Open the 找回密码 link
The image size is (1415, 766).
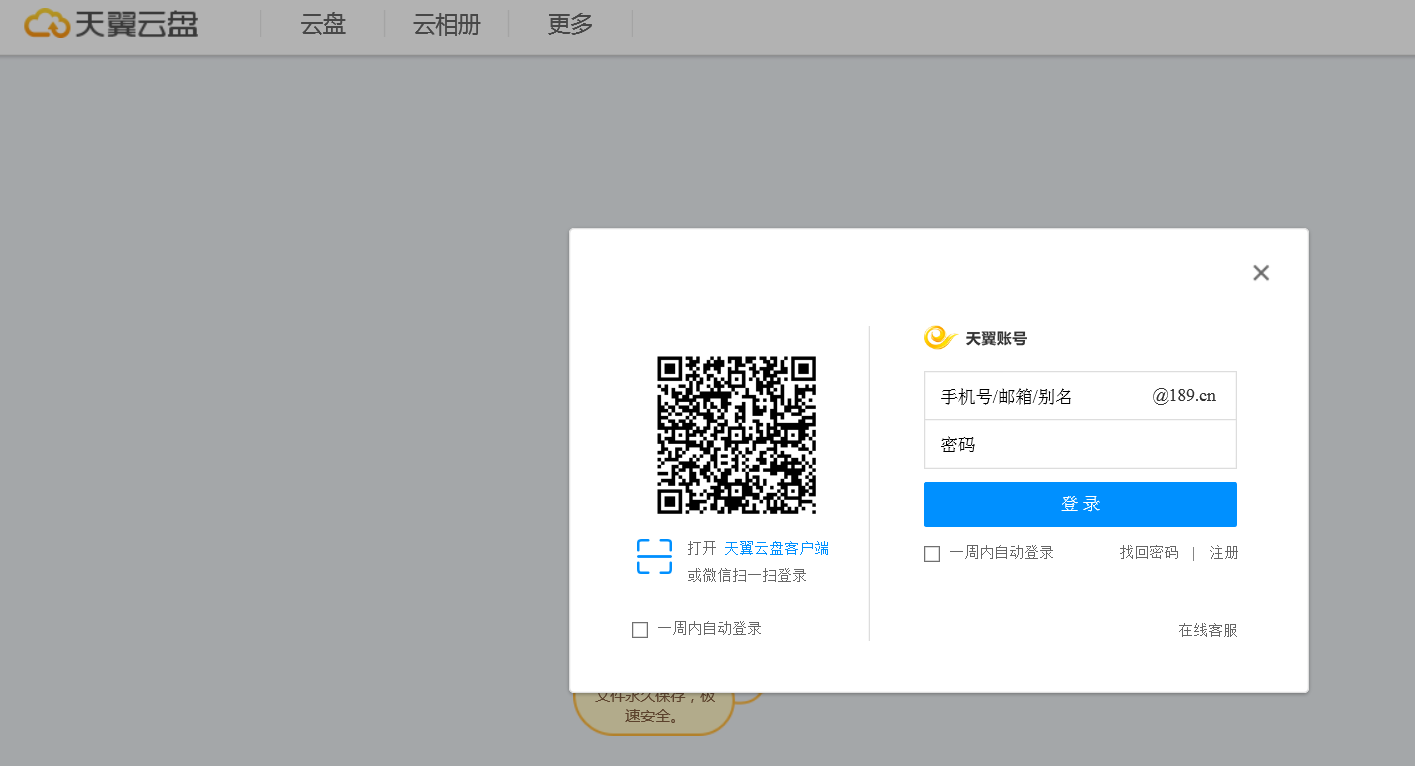[x=1149, y=553]
